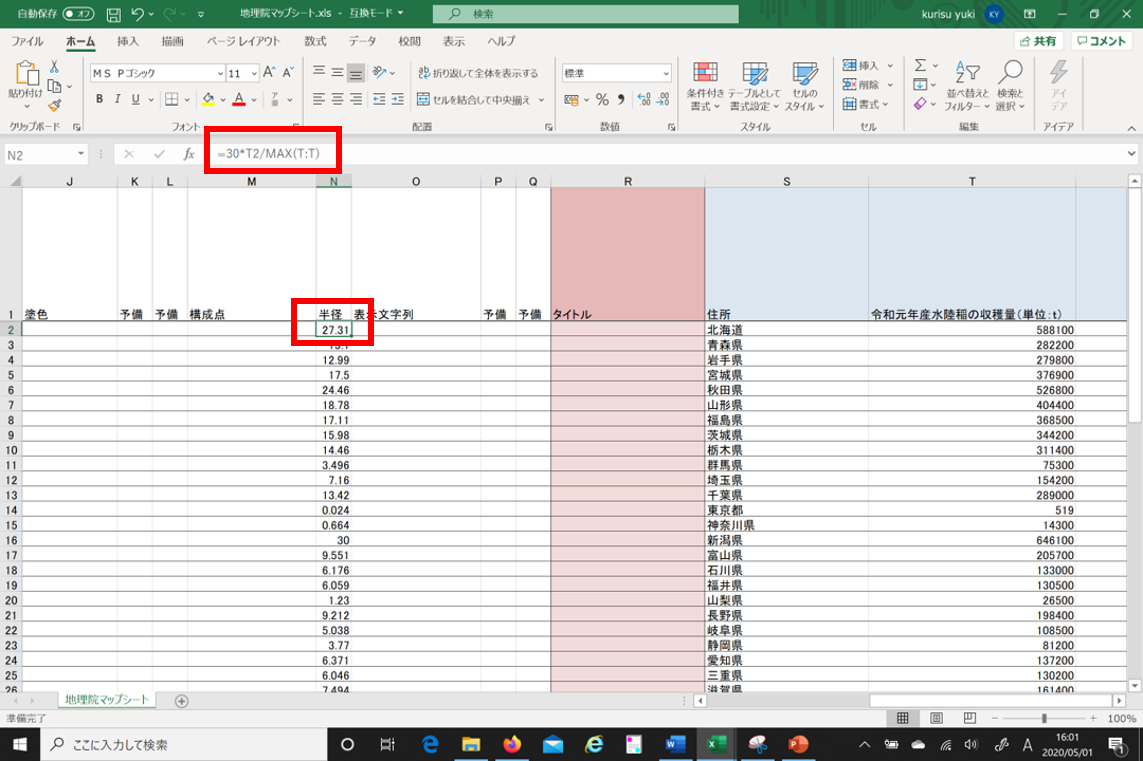The image size is (1143, 761).
Task: Click the 共有 share button
Action: pyautogui.click(x=1037, y=41)
